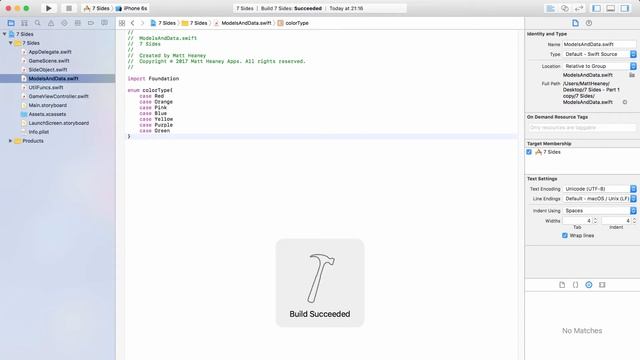640x360 pixels.
Task: Show the Symbol navigator
Action: click(x=24, y=23)
